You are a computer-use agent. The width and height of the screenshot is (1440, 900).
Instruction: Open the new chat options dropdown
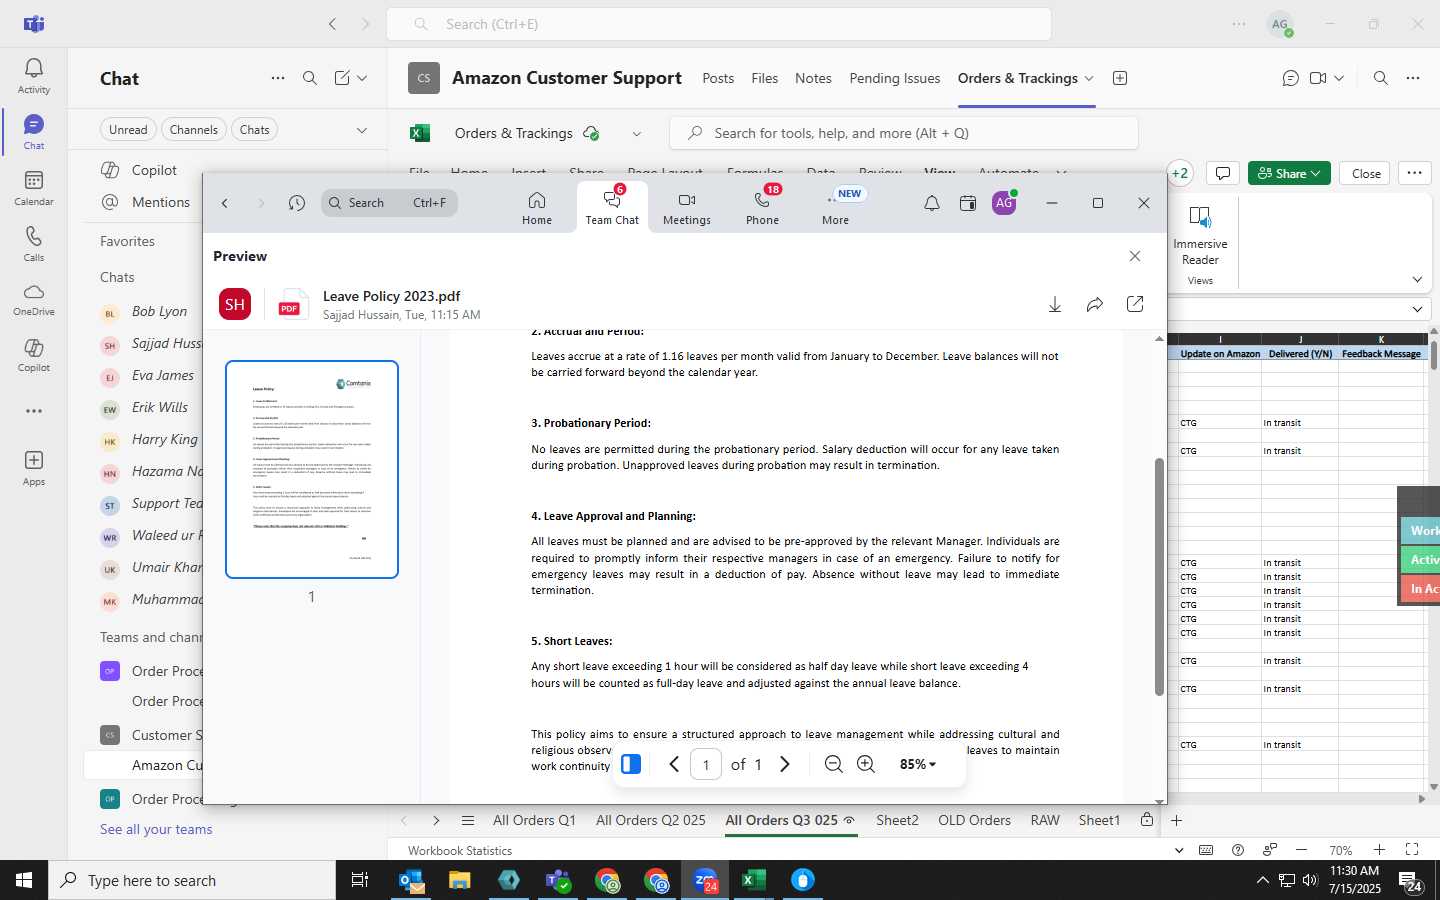(362, 78)
